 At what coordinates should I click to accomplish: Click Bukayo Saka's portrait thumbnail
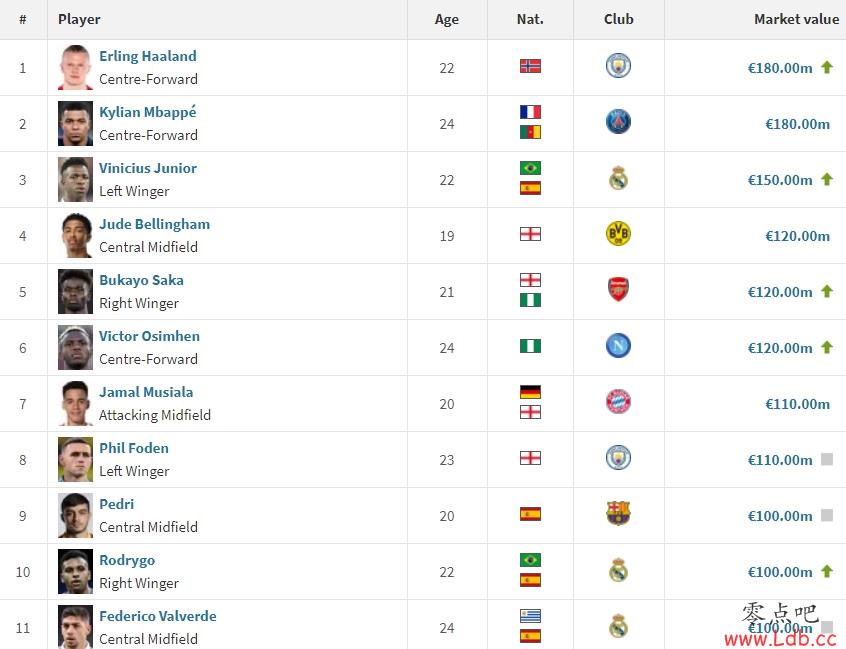click(76, 292)
